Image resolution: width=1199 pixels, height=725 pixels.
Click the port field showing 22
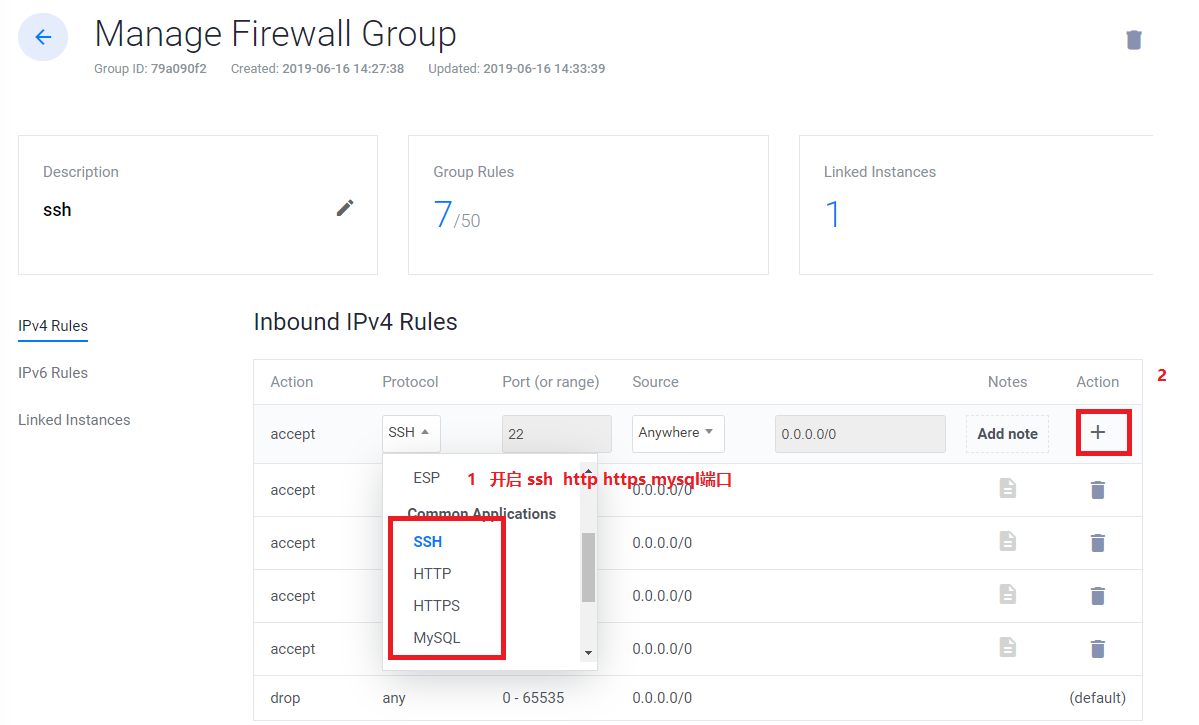(x=557, y=434)
